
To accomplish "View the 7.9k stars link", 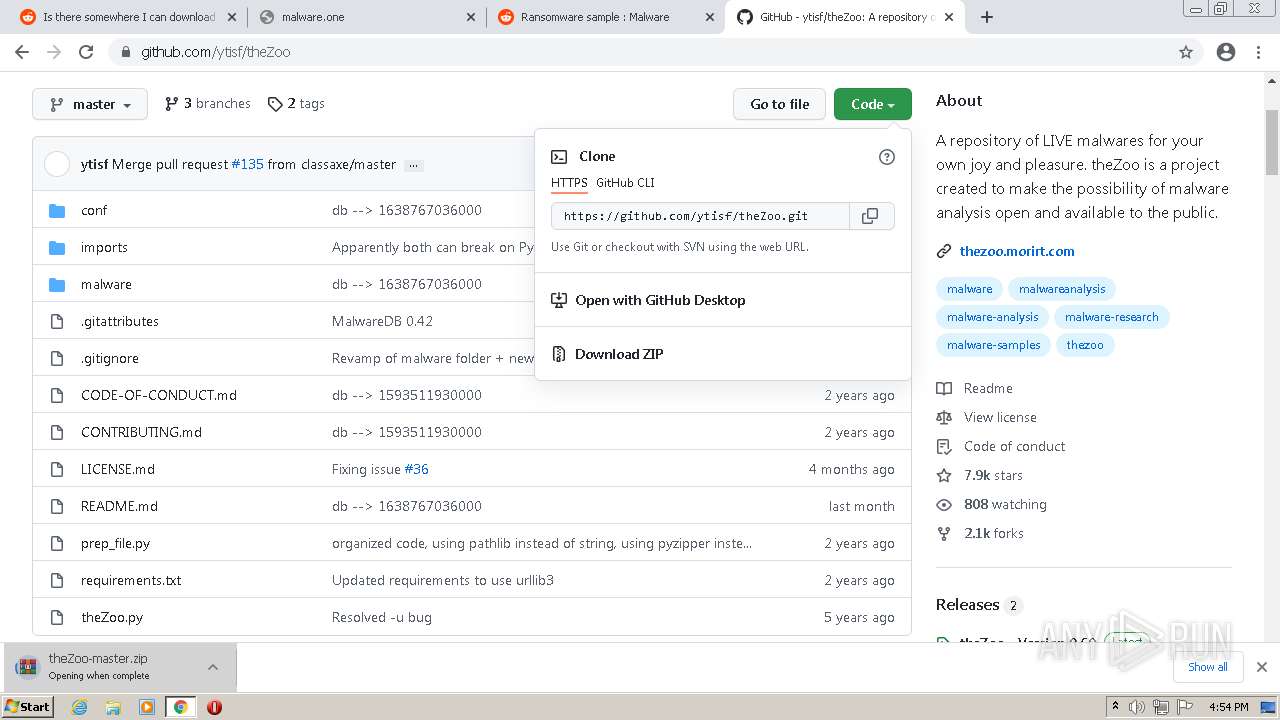I will 993,475.
